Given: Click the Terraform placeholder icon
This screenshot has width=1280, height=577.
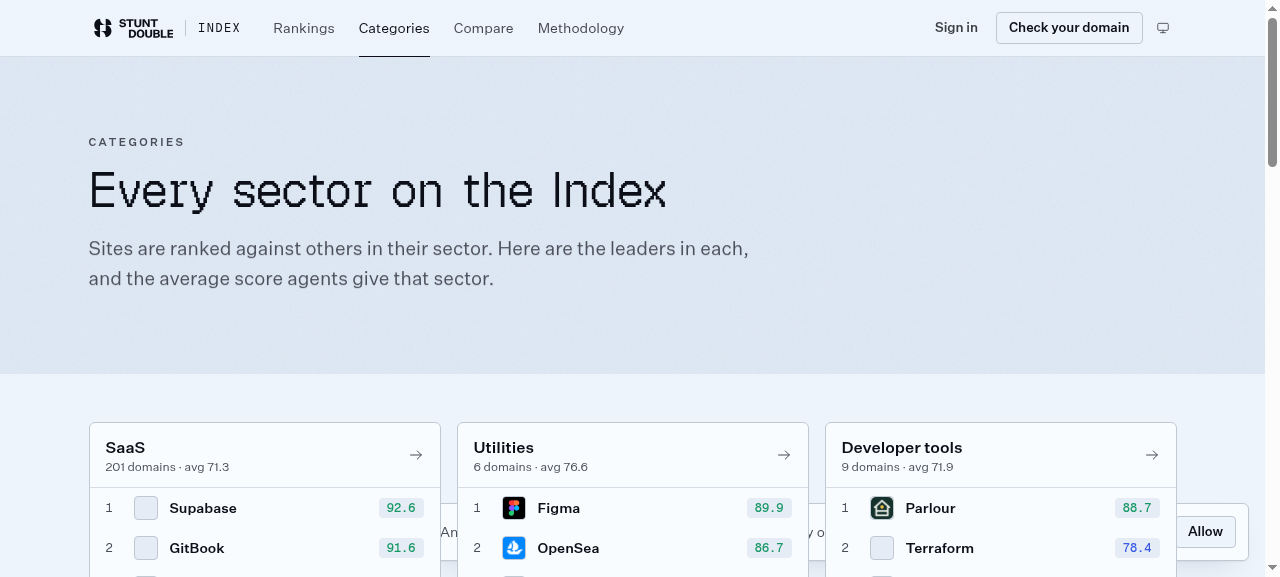Looking at the screenshot, I should coord(882,548).
